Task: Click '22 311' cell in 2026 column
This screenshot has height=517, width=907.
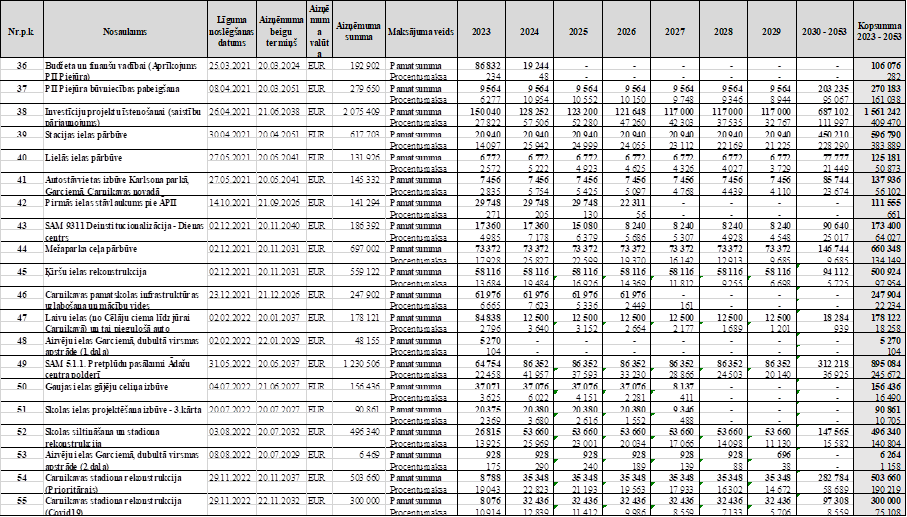Action: [625, 205]
